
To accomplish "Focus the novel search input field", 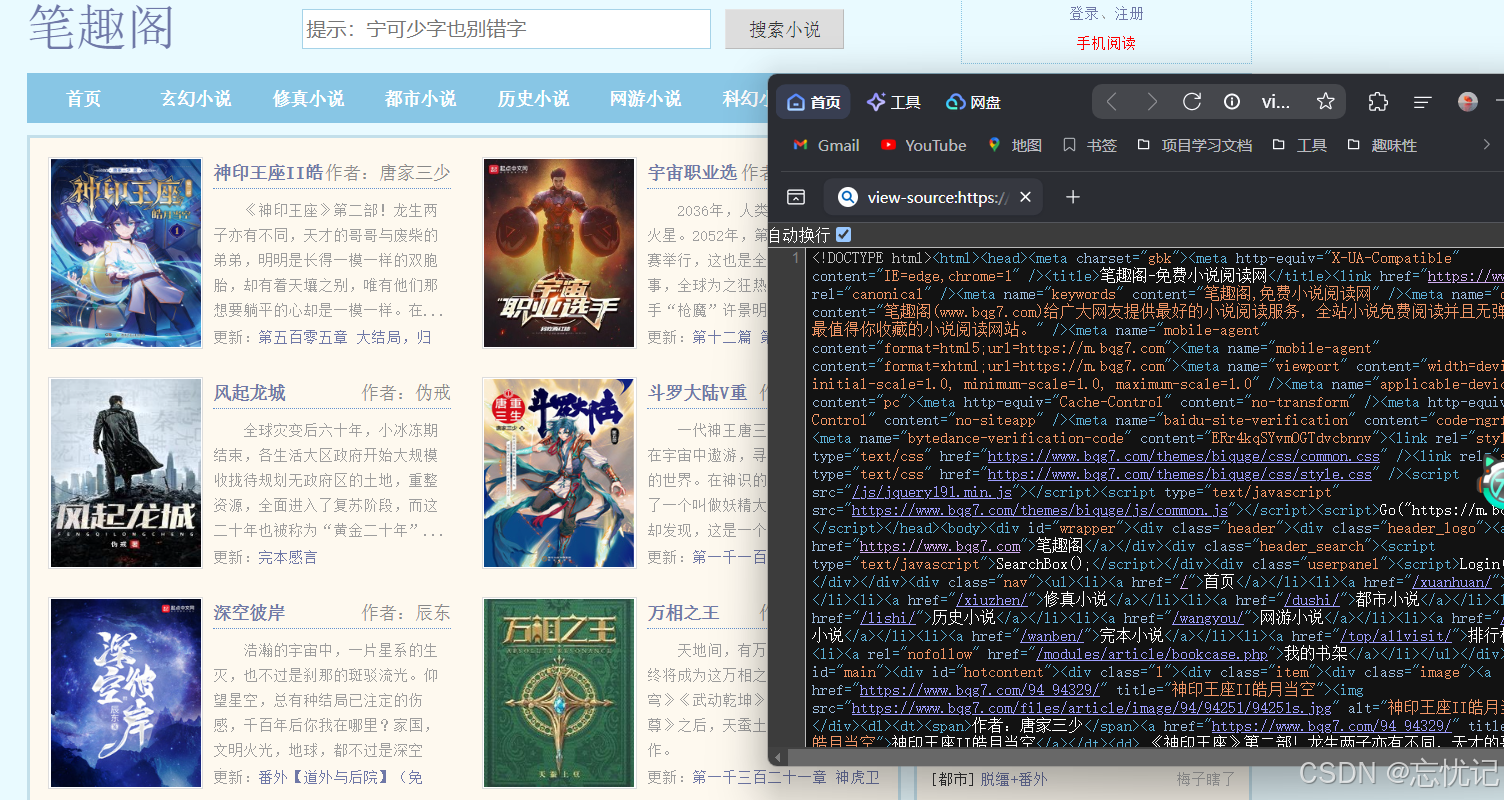I will pyautogui.click(x=507, y=29).
